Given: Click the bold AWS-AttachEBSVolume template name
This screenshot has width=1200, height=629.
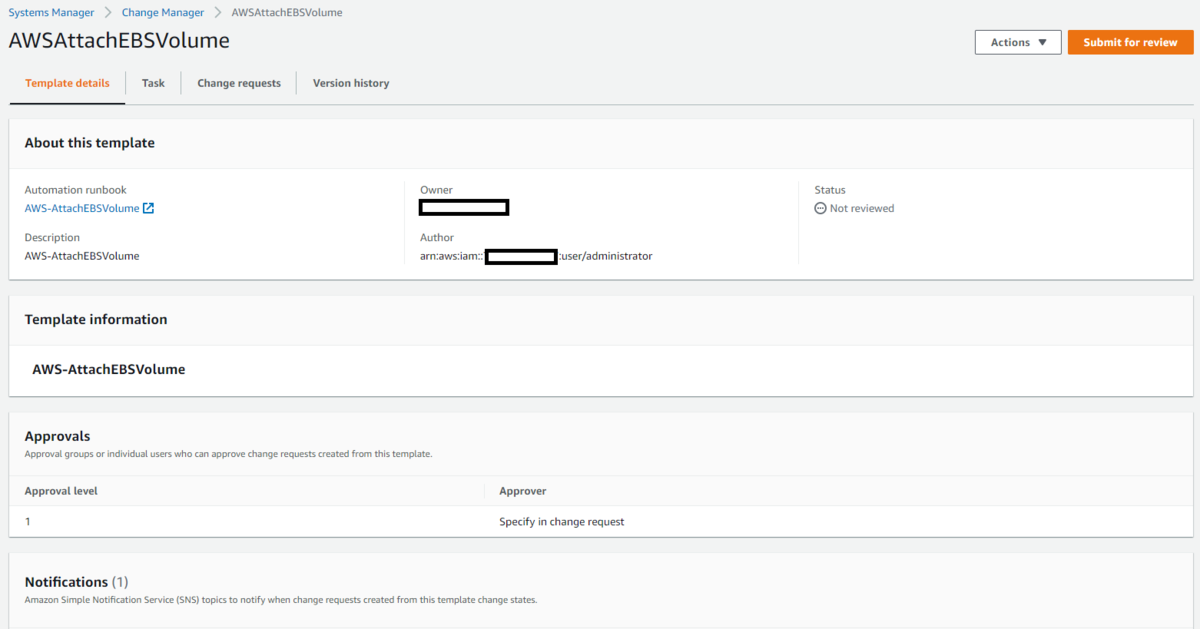Looking at the screenshot, I should (x=109, y=369).
